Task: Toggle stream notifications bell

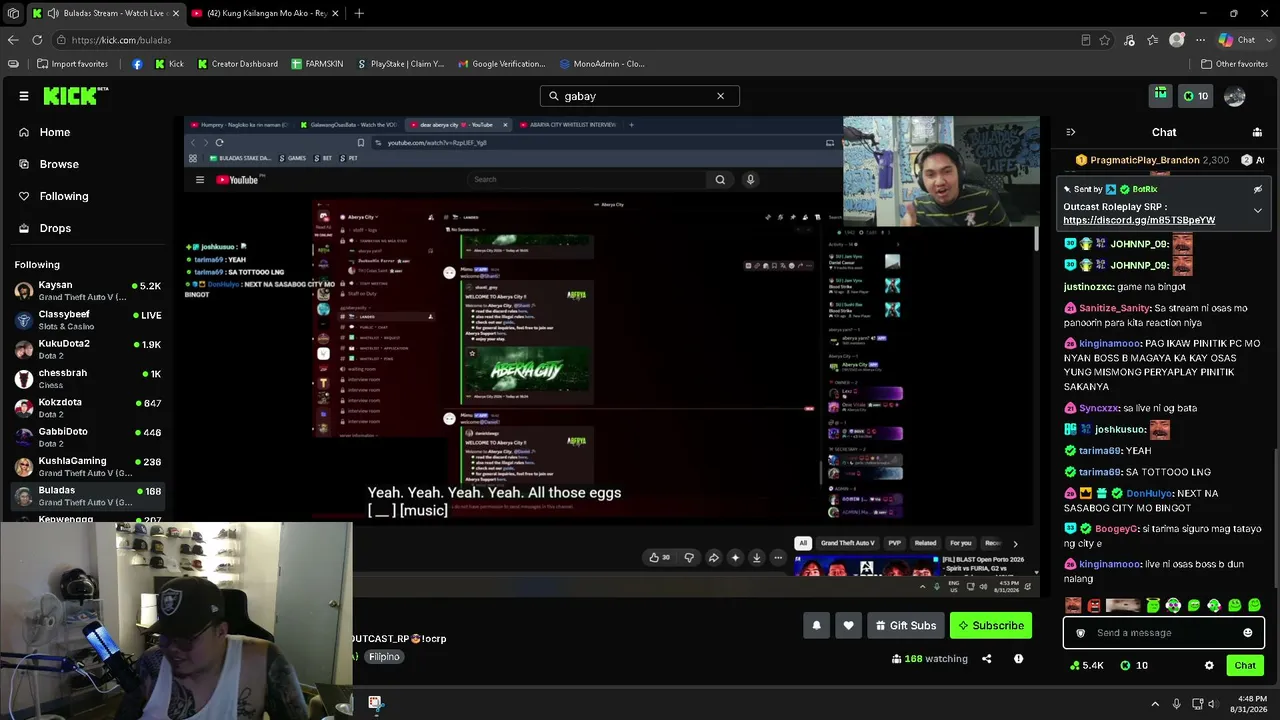Action: coord(816,626)
